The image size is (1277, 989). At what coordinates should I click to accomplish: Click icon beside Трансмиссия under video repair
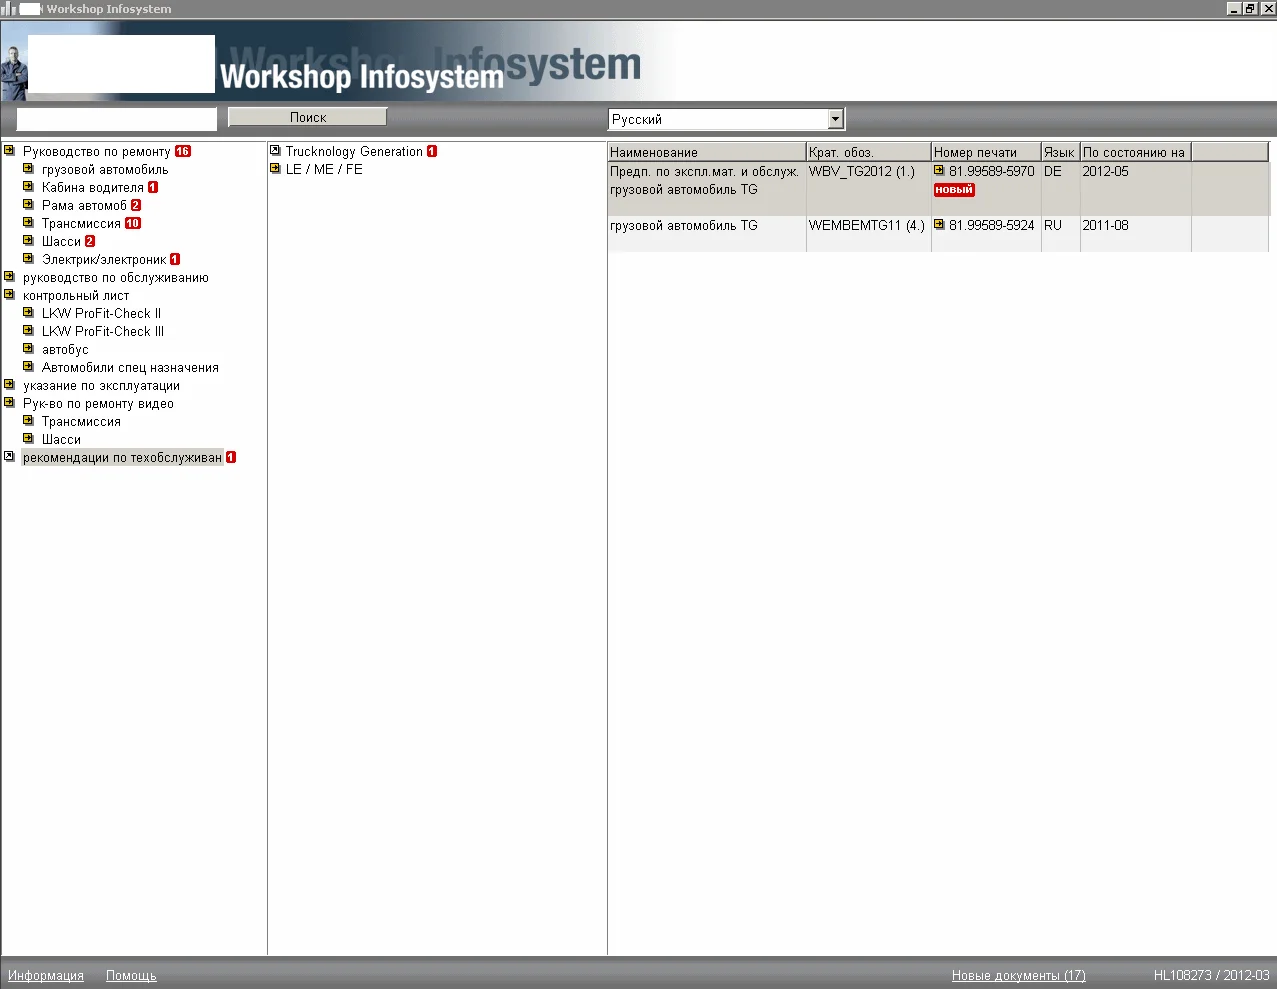tap(29, 421)
